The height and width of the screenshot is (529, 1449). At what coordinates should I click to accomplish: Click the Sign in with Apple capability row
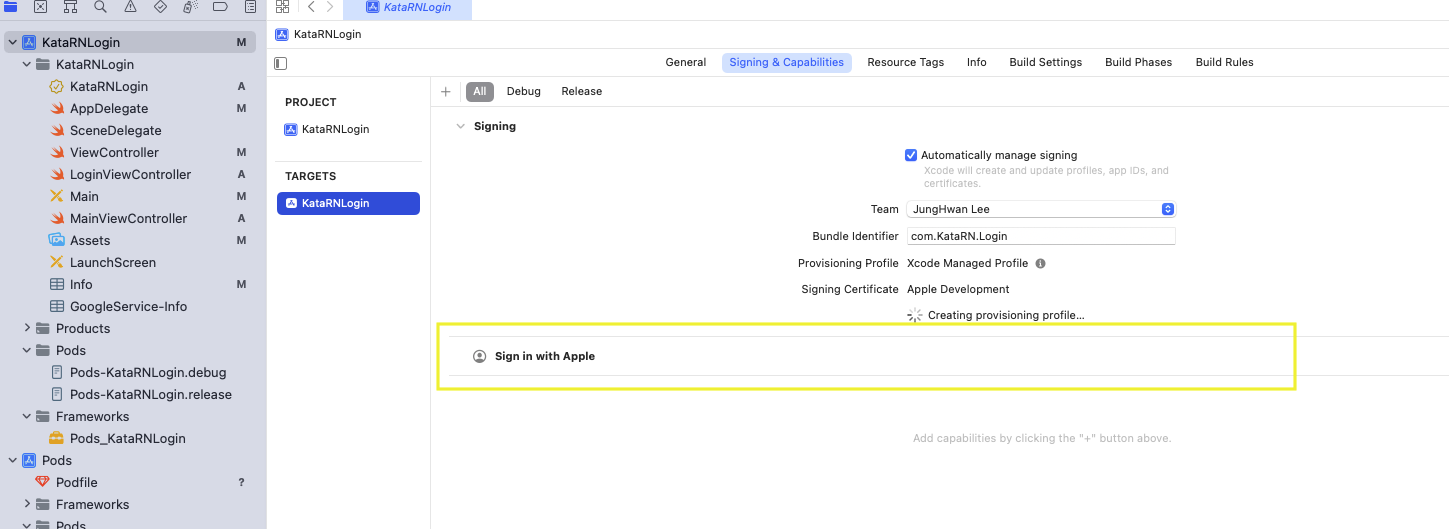point(948,356)
